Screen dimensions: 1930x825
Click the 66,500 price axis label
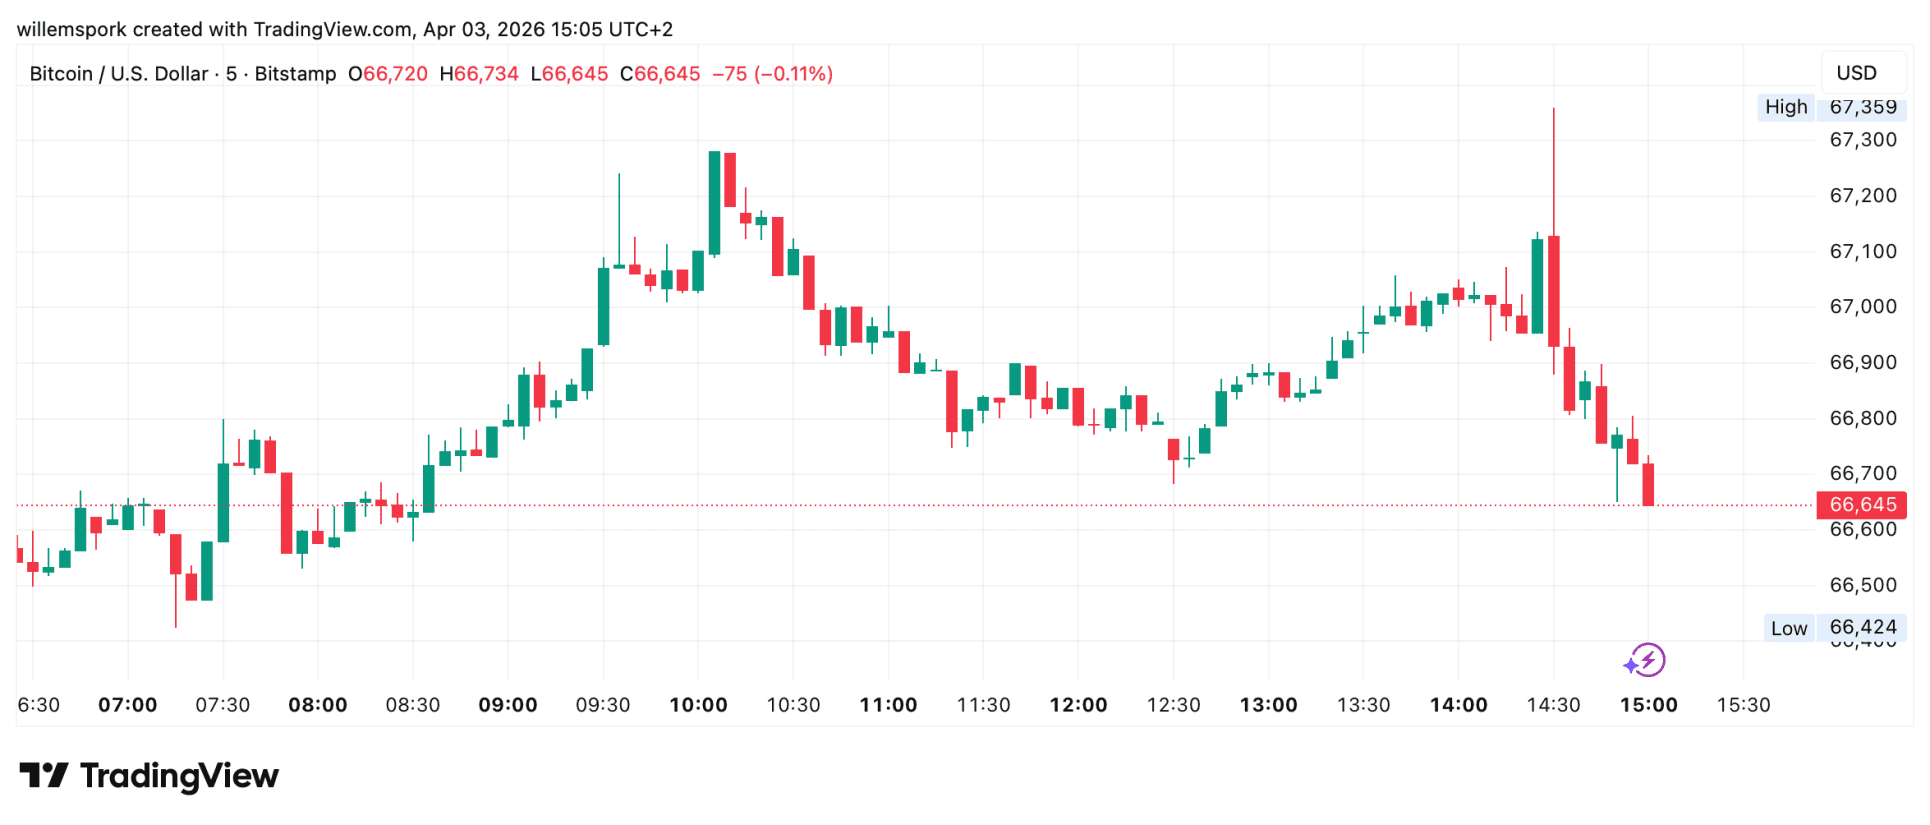click(1863, 585)
